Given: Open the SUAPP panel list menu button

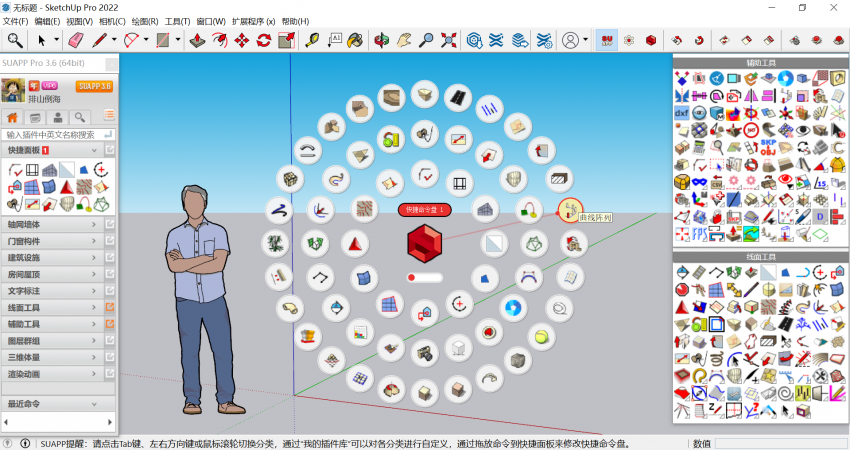Looking at the screenshot, I should click(109, 115).
